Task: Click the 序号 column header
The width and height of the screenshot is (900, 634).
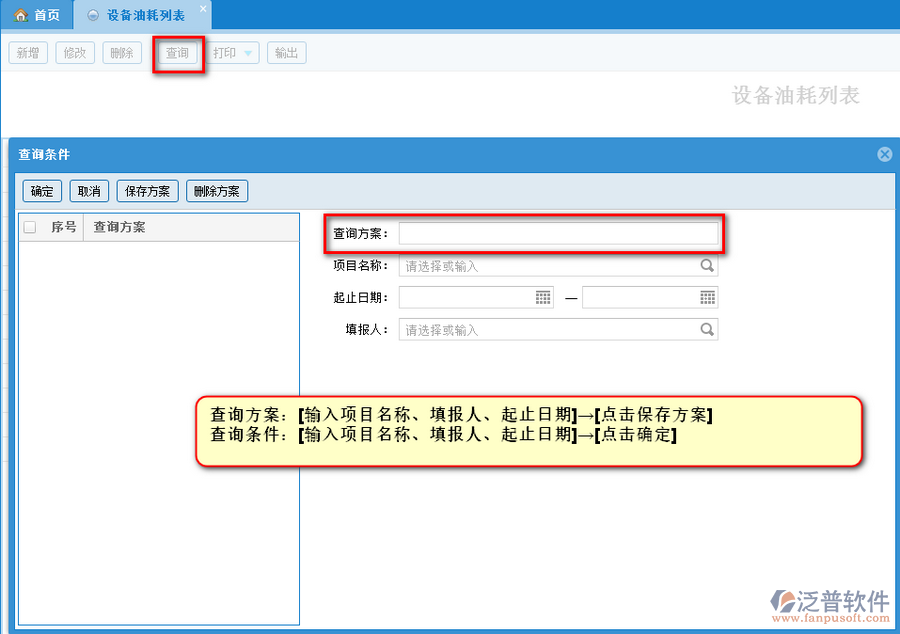Action: pyautogui.click(x=63, y=227)
